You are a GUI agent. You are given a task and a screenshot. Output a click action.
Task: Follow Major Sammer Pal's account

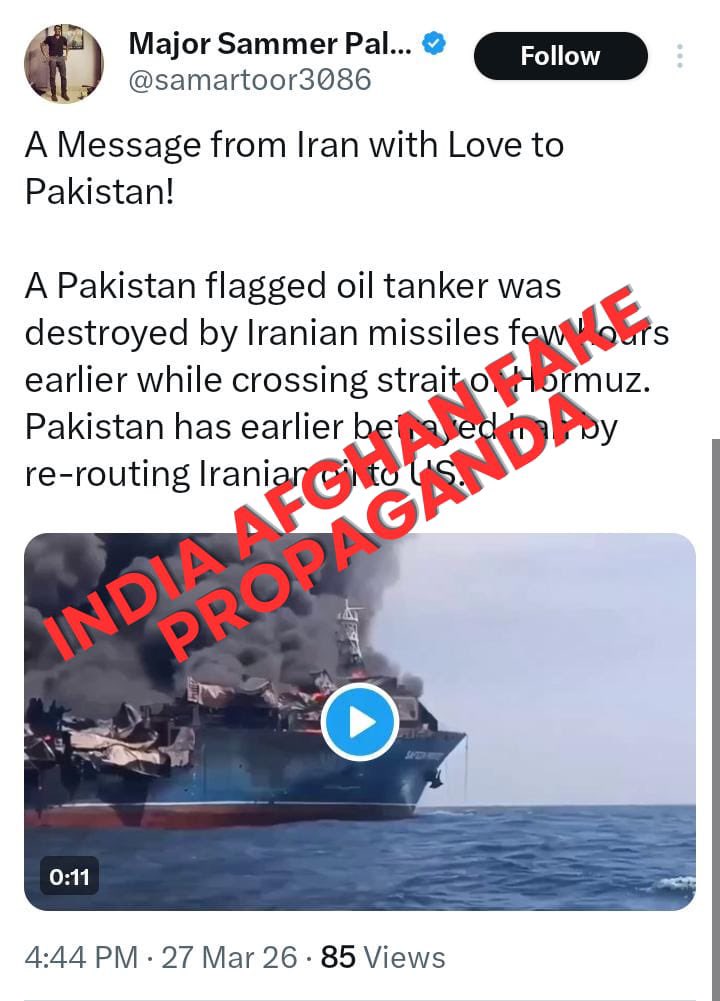pyautogui.click(x=560, y=56)
